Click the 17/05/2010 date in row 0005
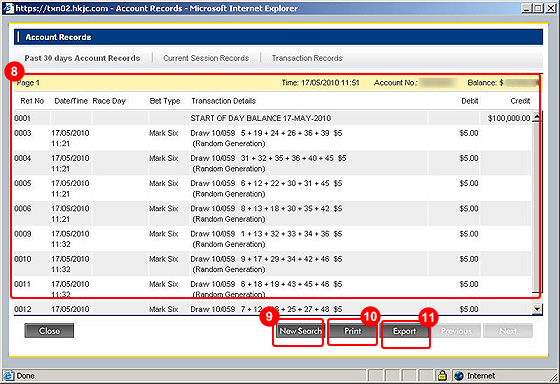The width and height of the screenshot is (560, 384). [70, 183]
